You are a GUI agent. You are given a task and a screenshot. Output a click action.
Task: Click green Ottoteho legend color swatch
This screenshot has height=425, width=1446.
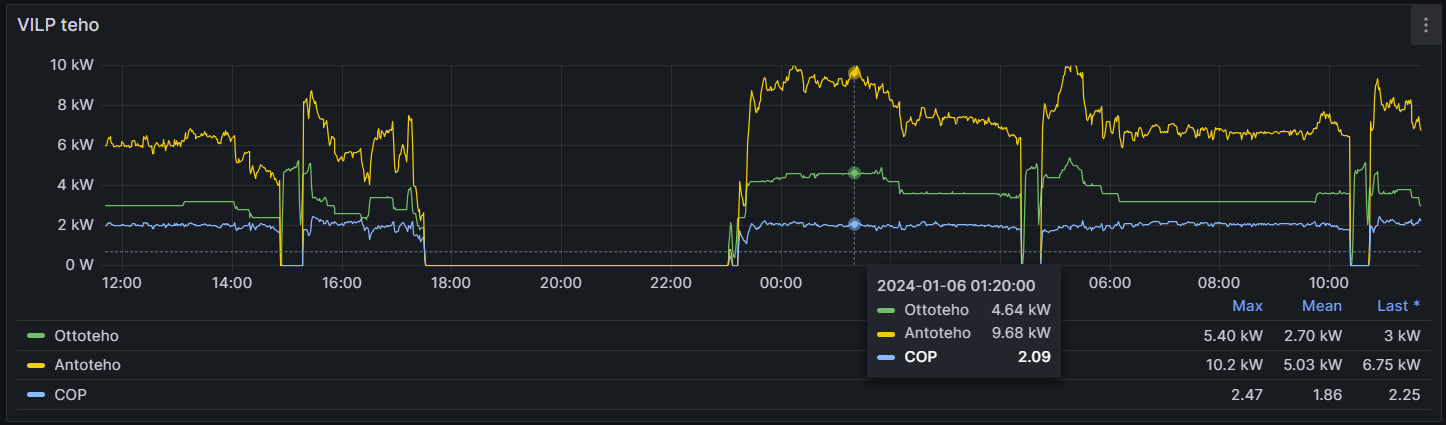(36, 335)
